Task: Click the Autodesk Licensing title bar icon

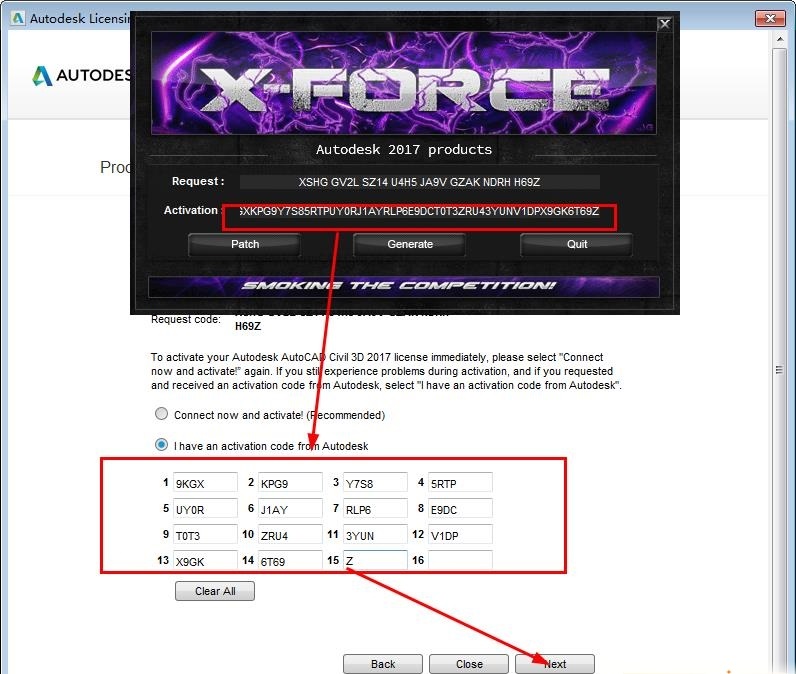Action: coord(18,18)
